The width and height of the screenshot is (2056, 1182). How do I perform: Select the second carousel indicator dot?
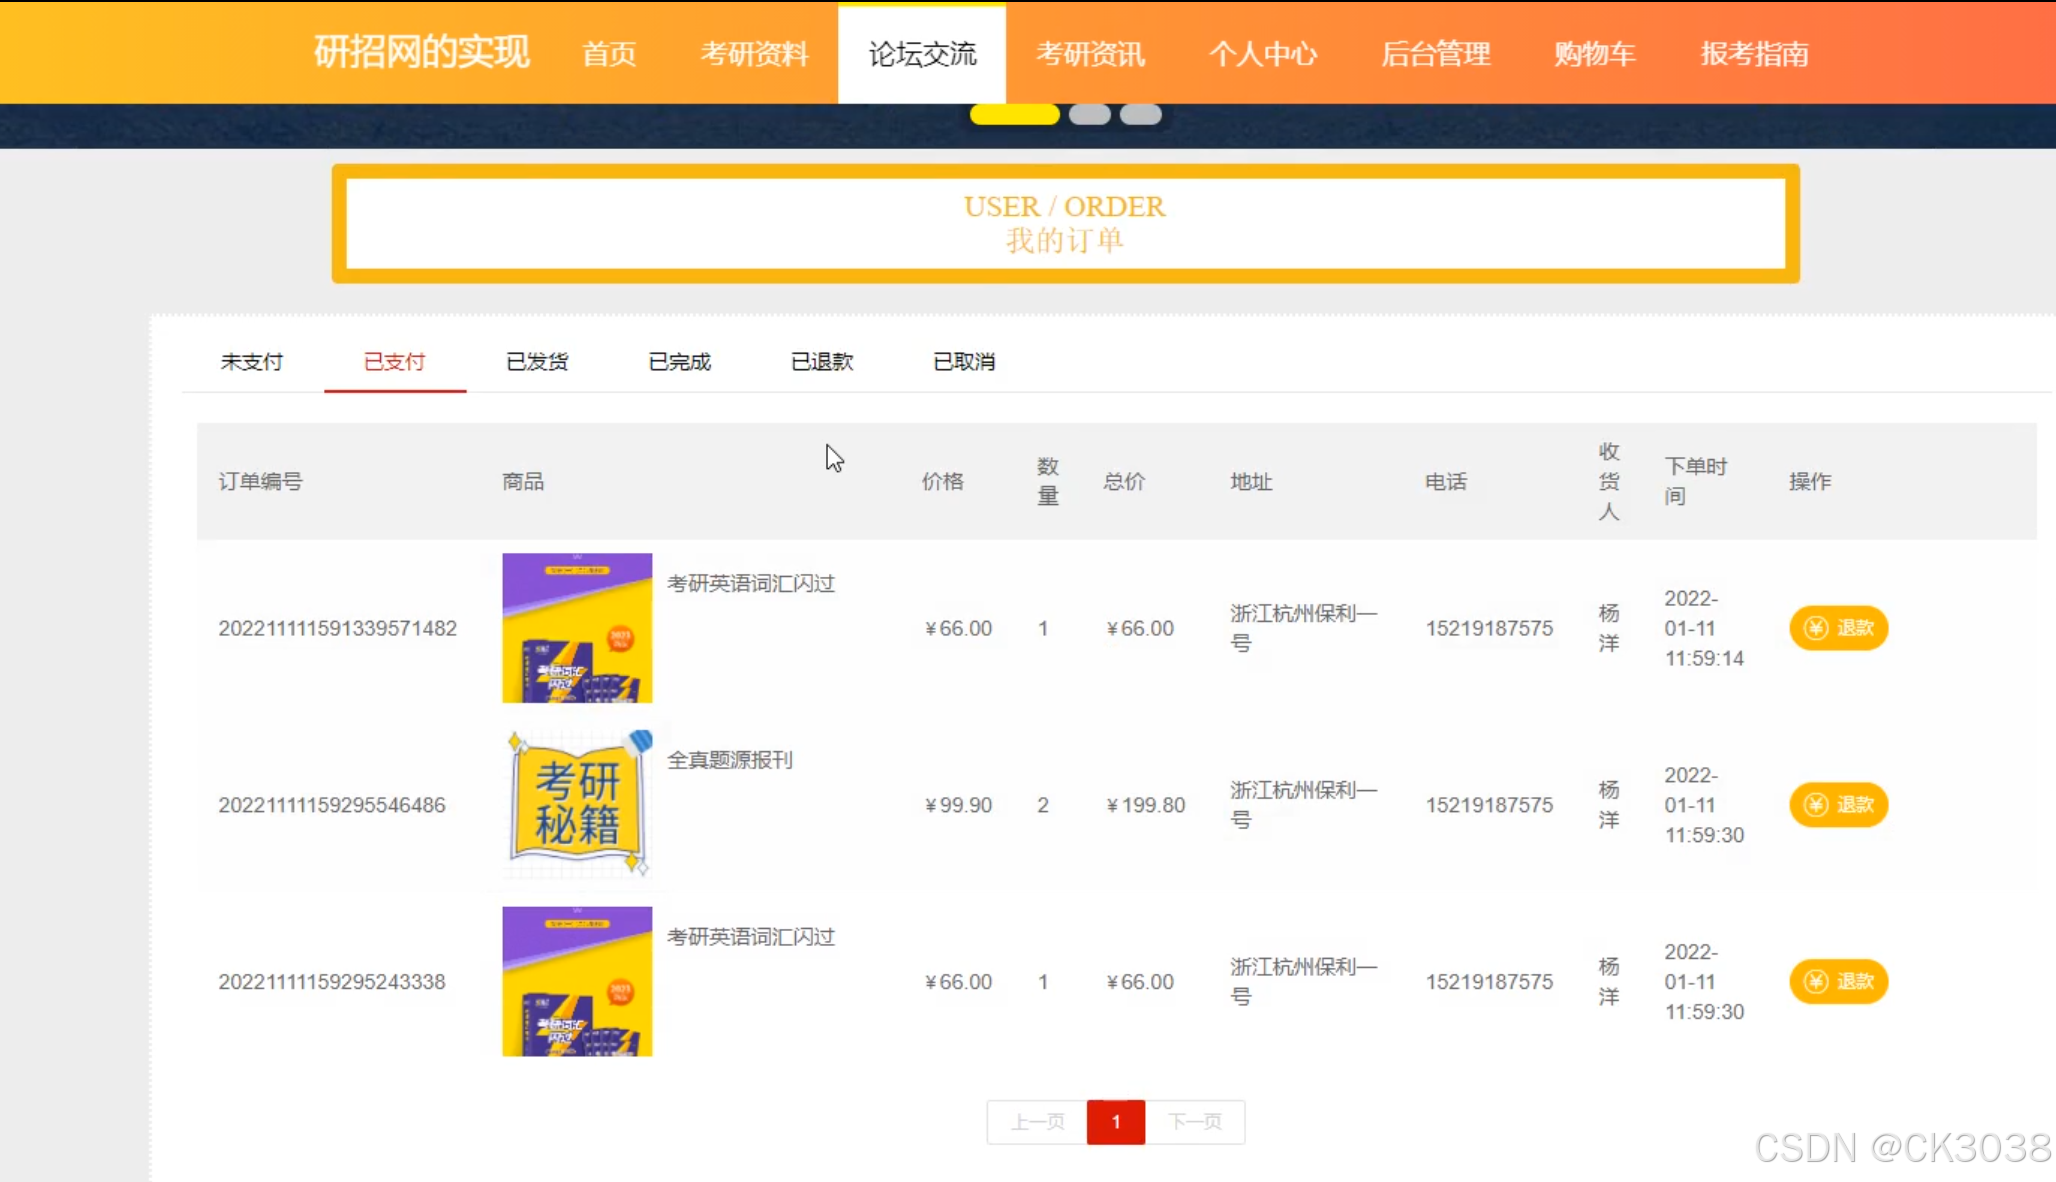(1089, 115)
